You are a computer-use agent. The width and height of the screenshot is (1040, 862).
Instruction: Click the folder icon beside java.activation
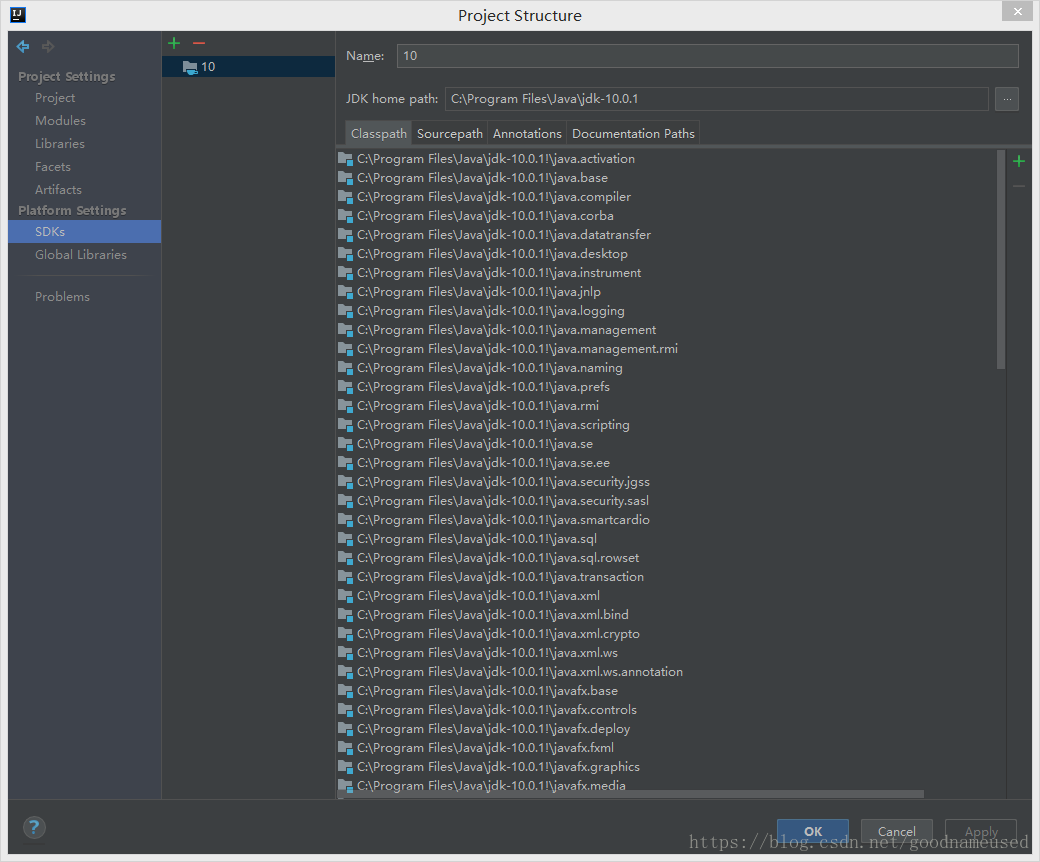tap(345, 158)
